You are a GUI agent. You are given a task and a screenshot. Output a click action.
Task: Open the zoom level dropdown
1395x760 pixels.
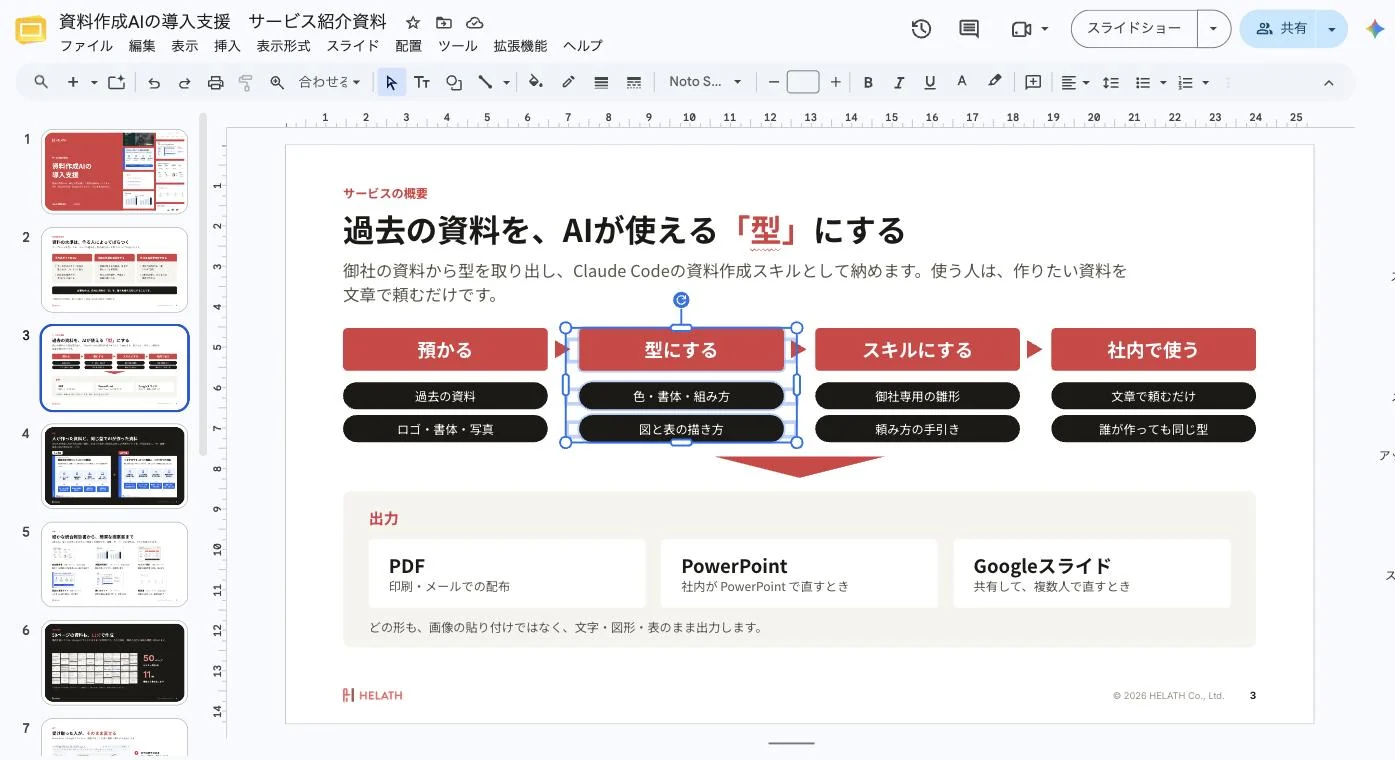click(x=329, y=82)
